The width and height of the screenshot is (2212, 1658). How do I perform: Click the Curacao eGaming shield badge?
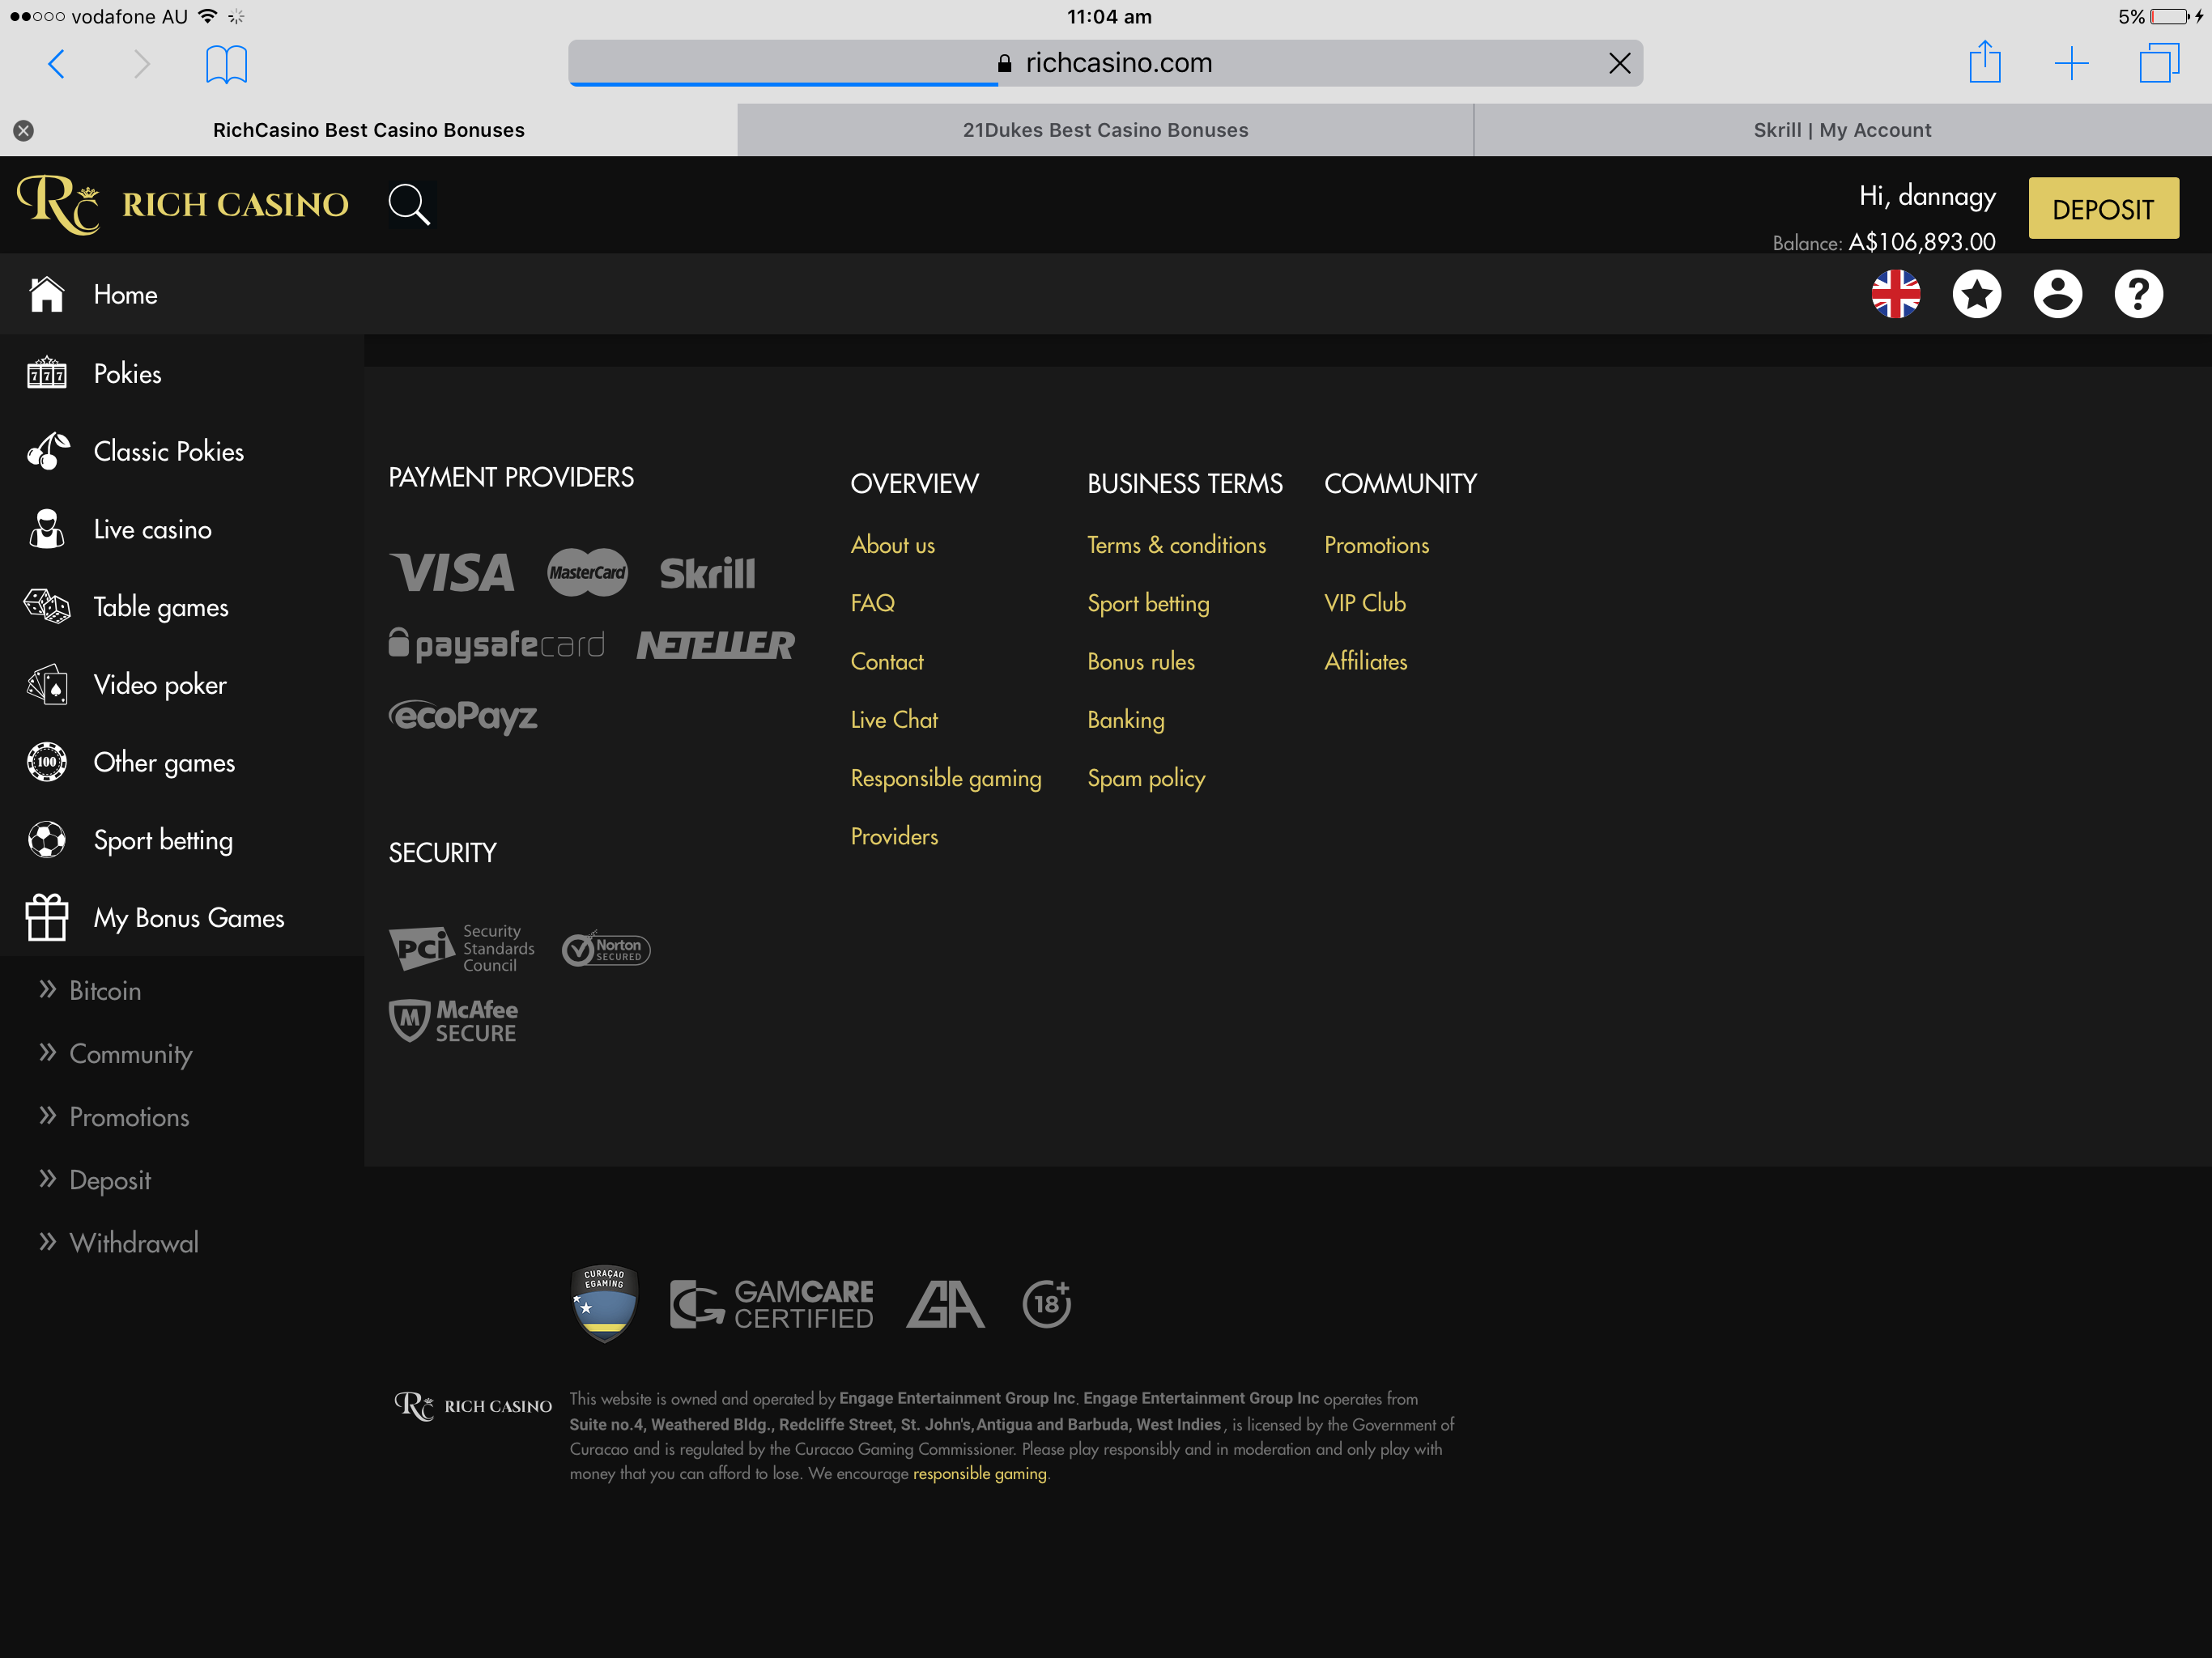pos(604,1304)
